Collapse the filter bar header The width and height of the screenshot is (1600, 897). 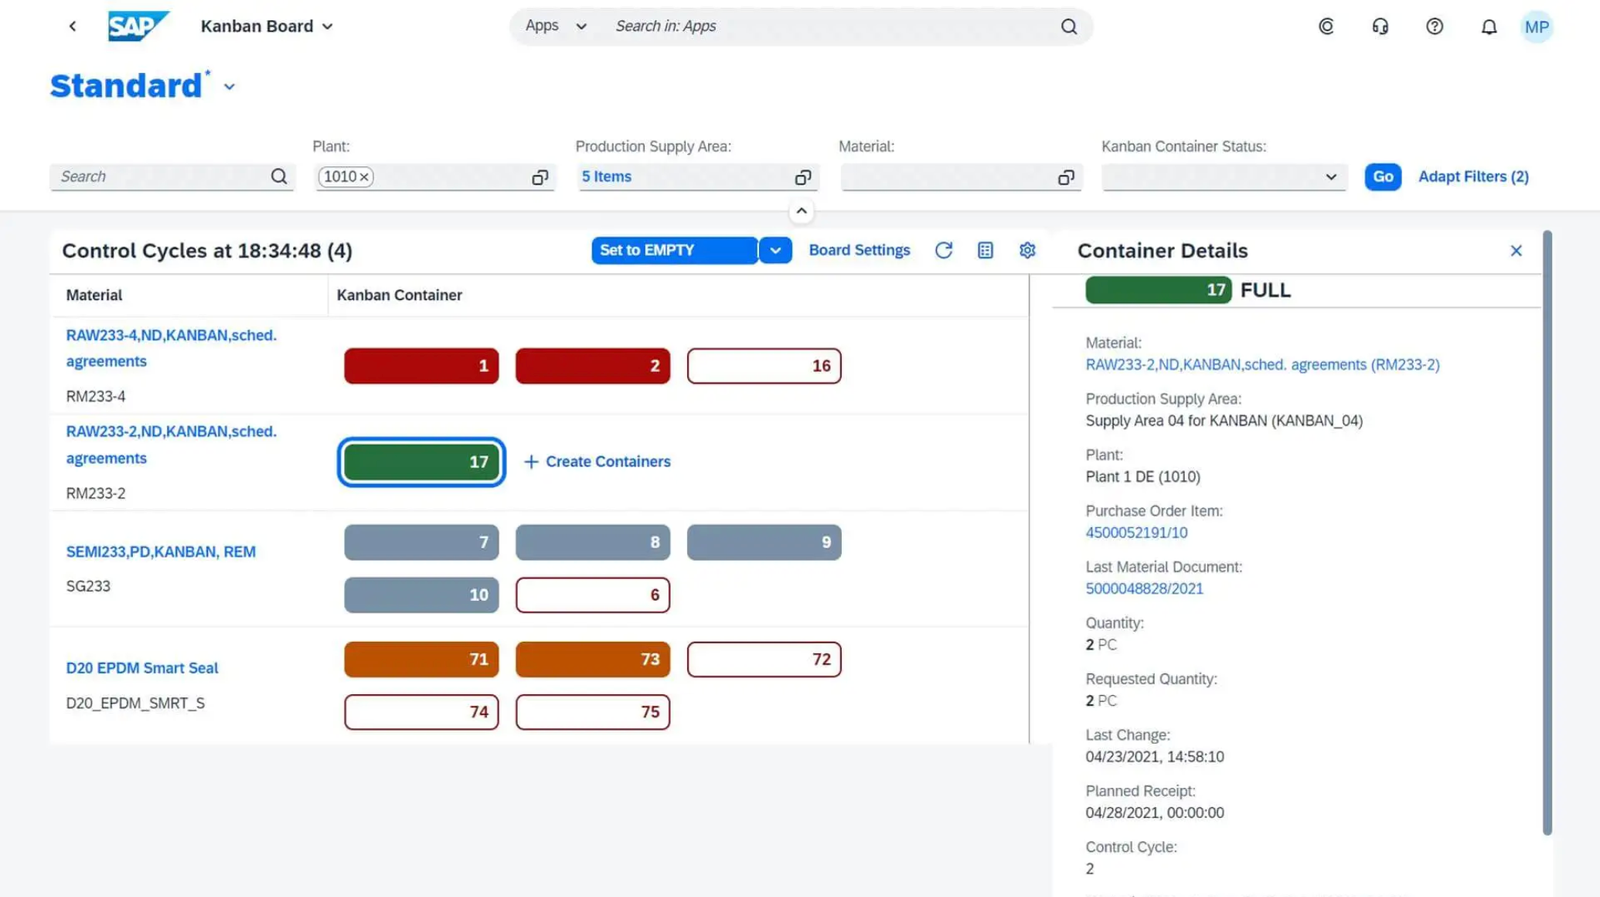pos(801,211)
